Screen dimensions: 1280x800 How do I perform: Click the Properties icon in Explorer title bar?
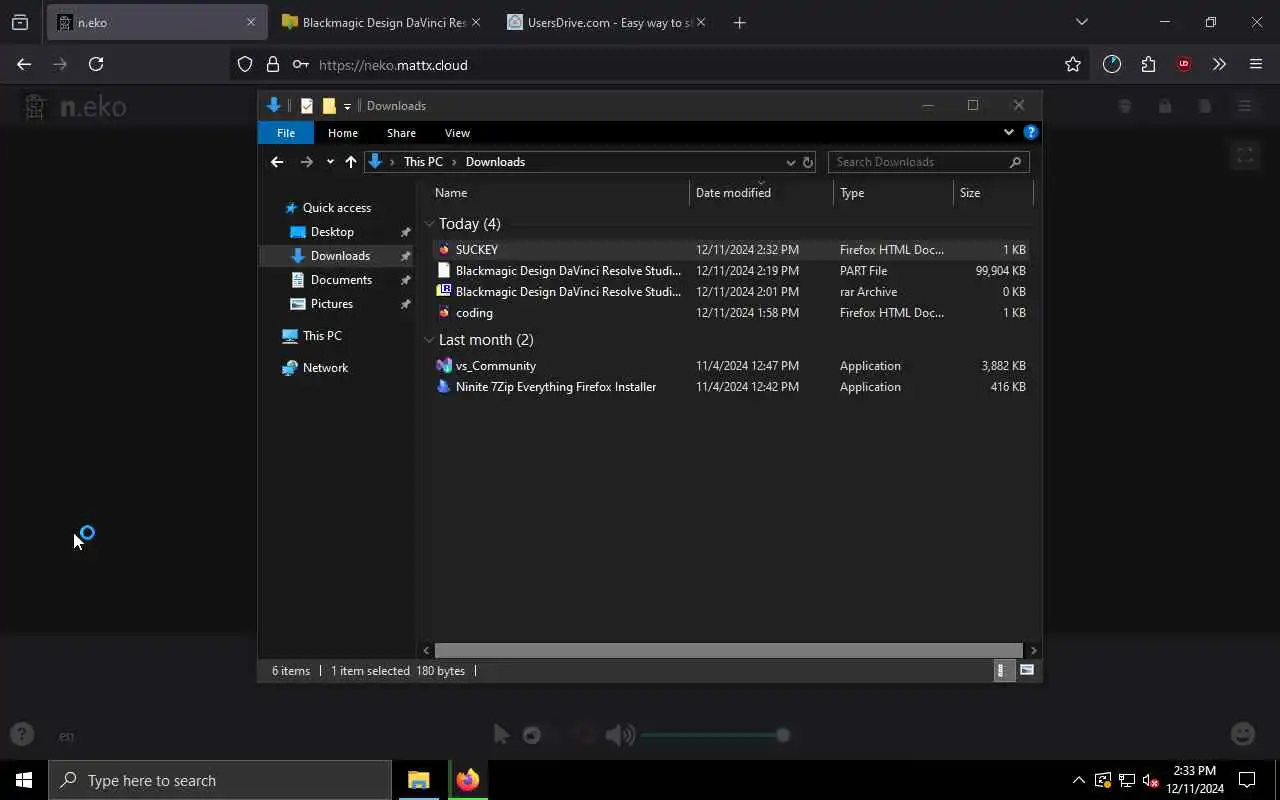pyautogui.click(x=307, y=106)
